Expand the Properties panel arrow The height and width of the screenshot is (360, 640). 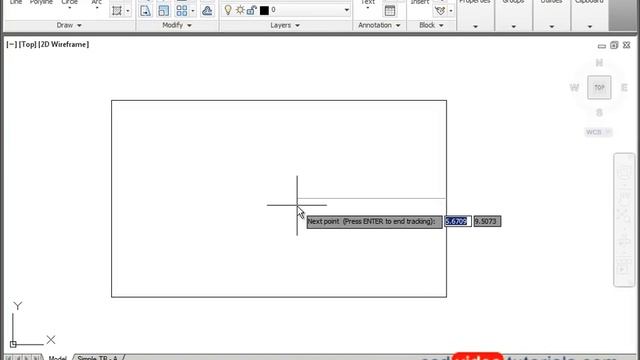pos(476,27)
